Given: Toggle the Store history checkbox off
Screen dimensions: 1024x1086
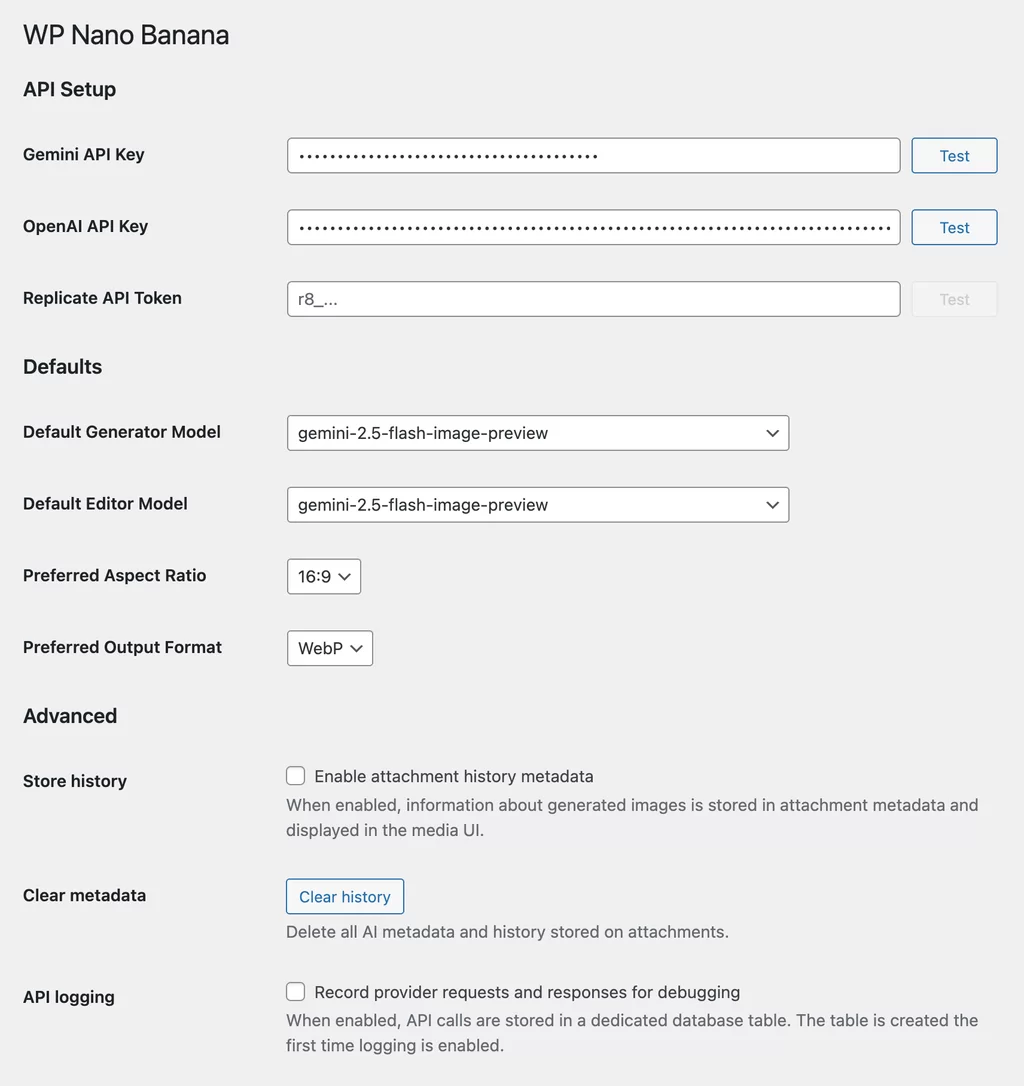Looking at the screenshot, I should [x=295, y=775].
